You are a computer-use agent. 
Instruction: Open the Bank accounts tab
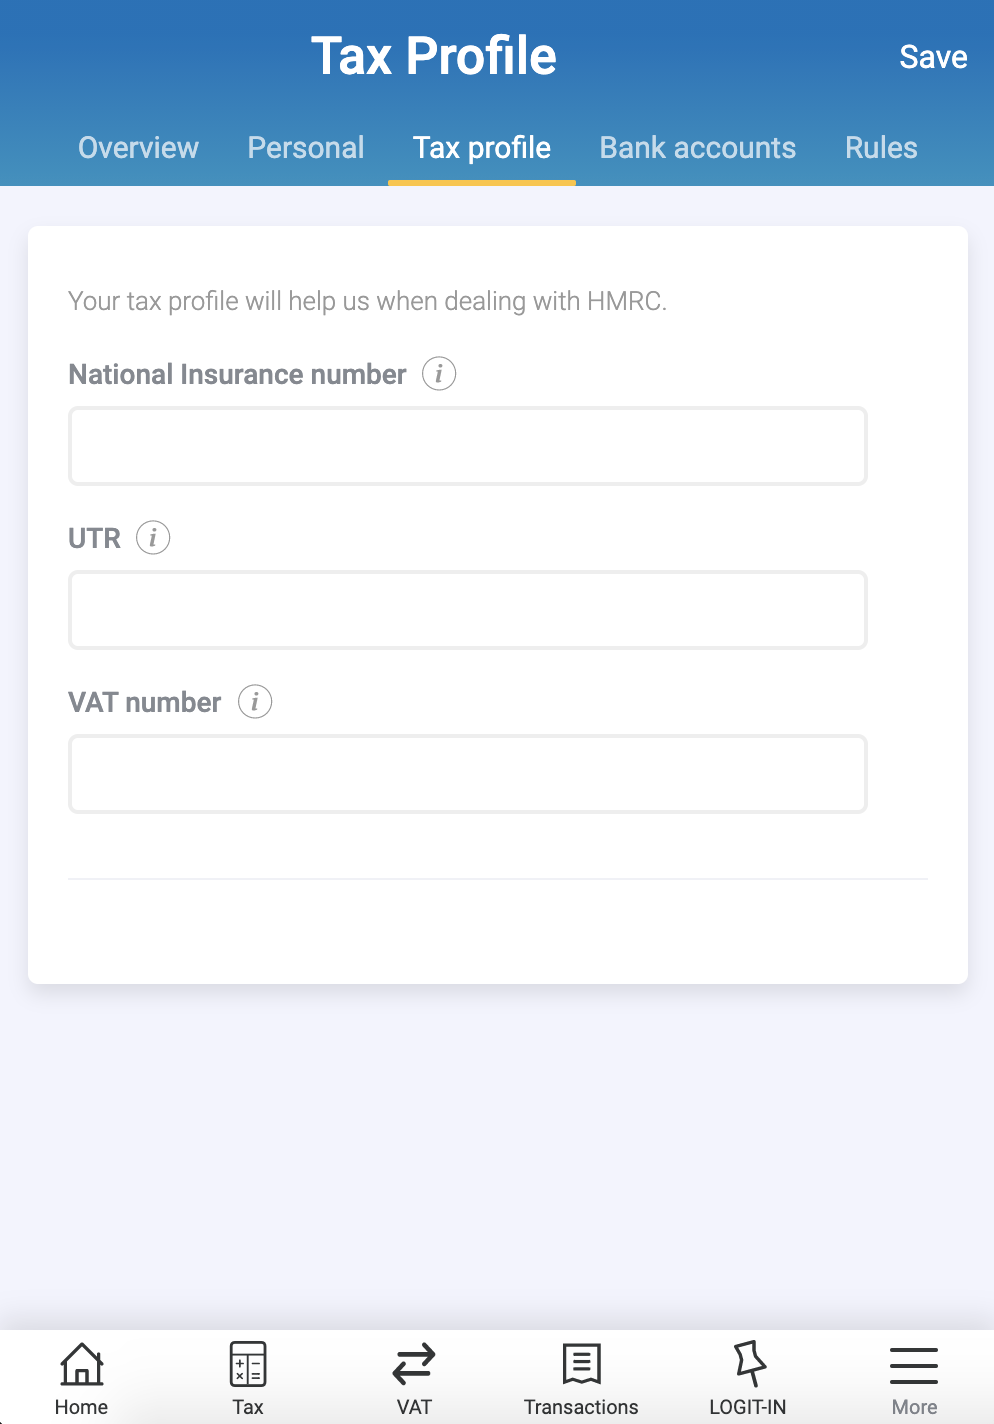(698, 148)
